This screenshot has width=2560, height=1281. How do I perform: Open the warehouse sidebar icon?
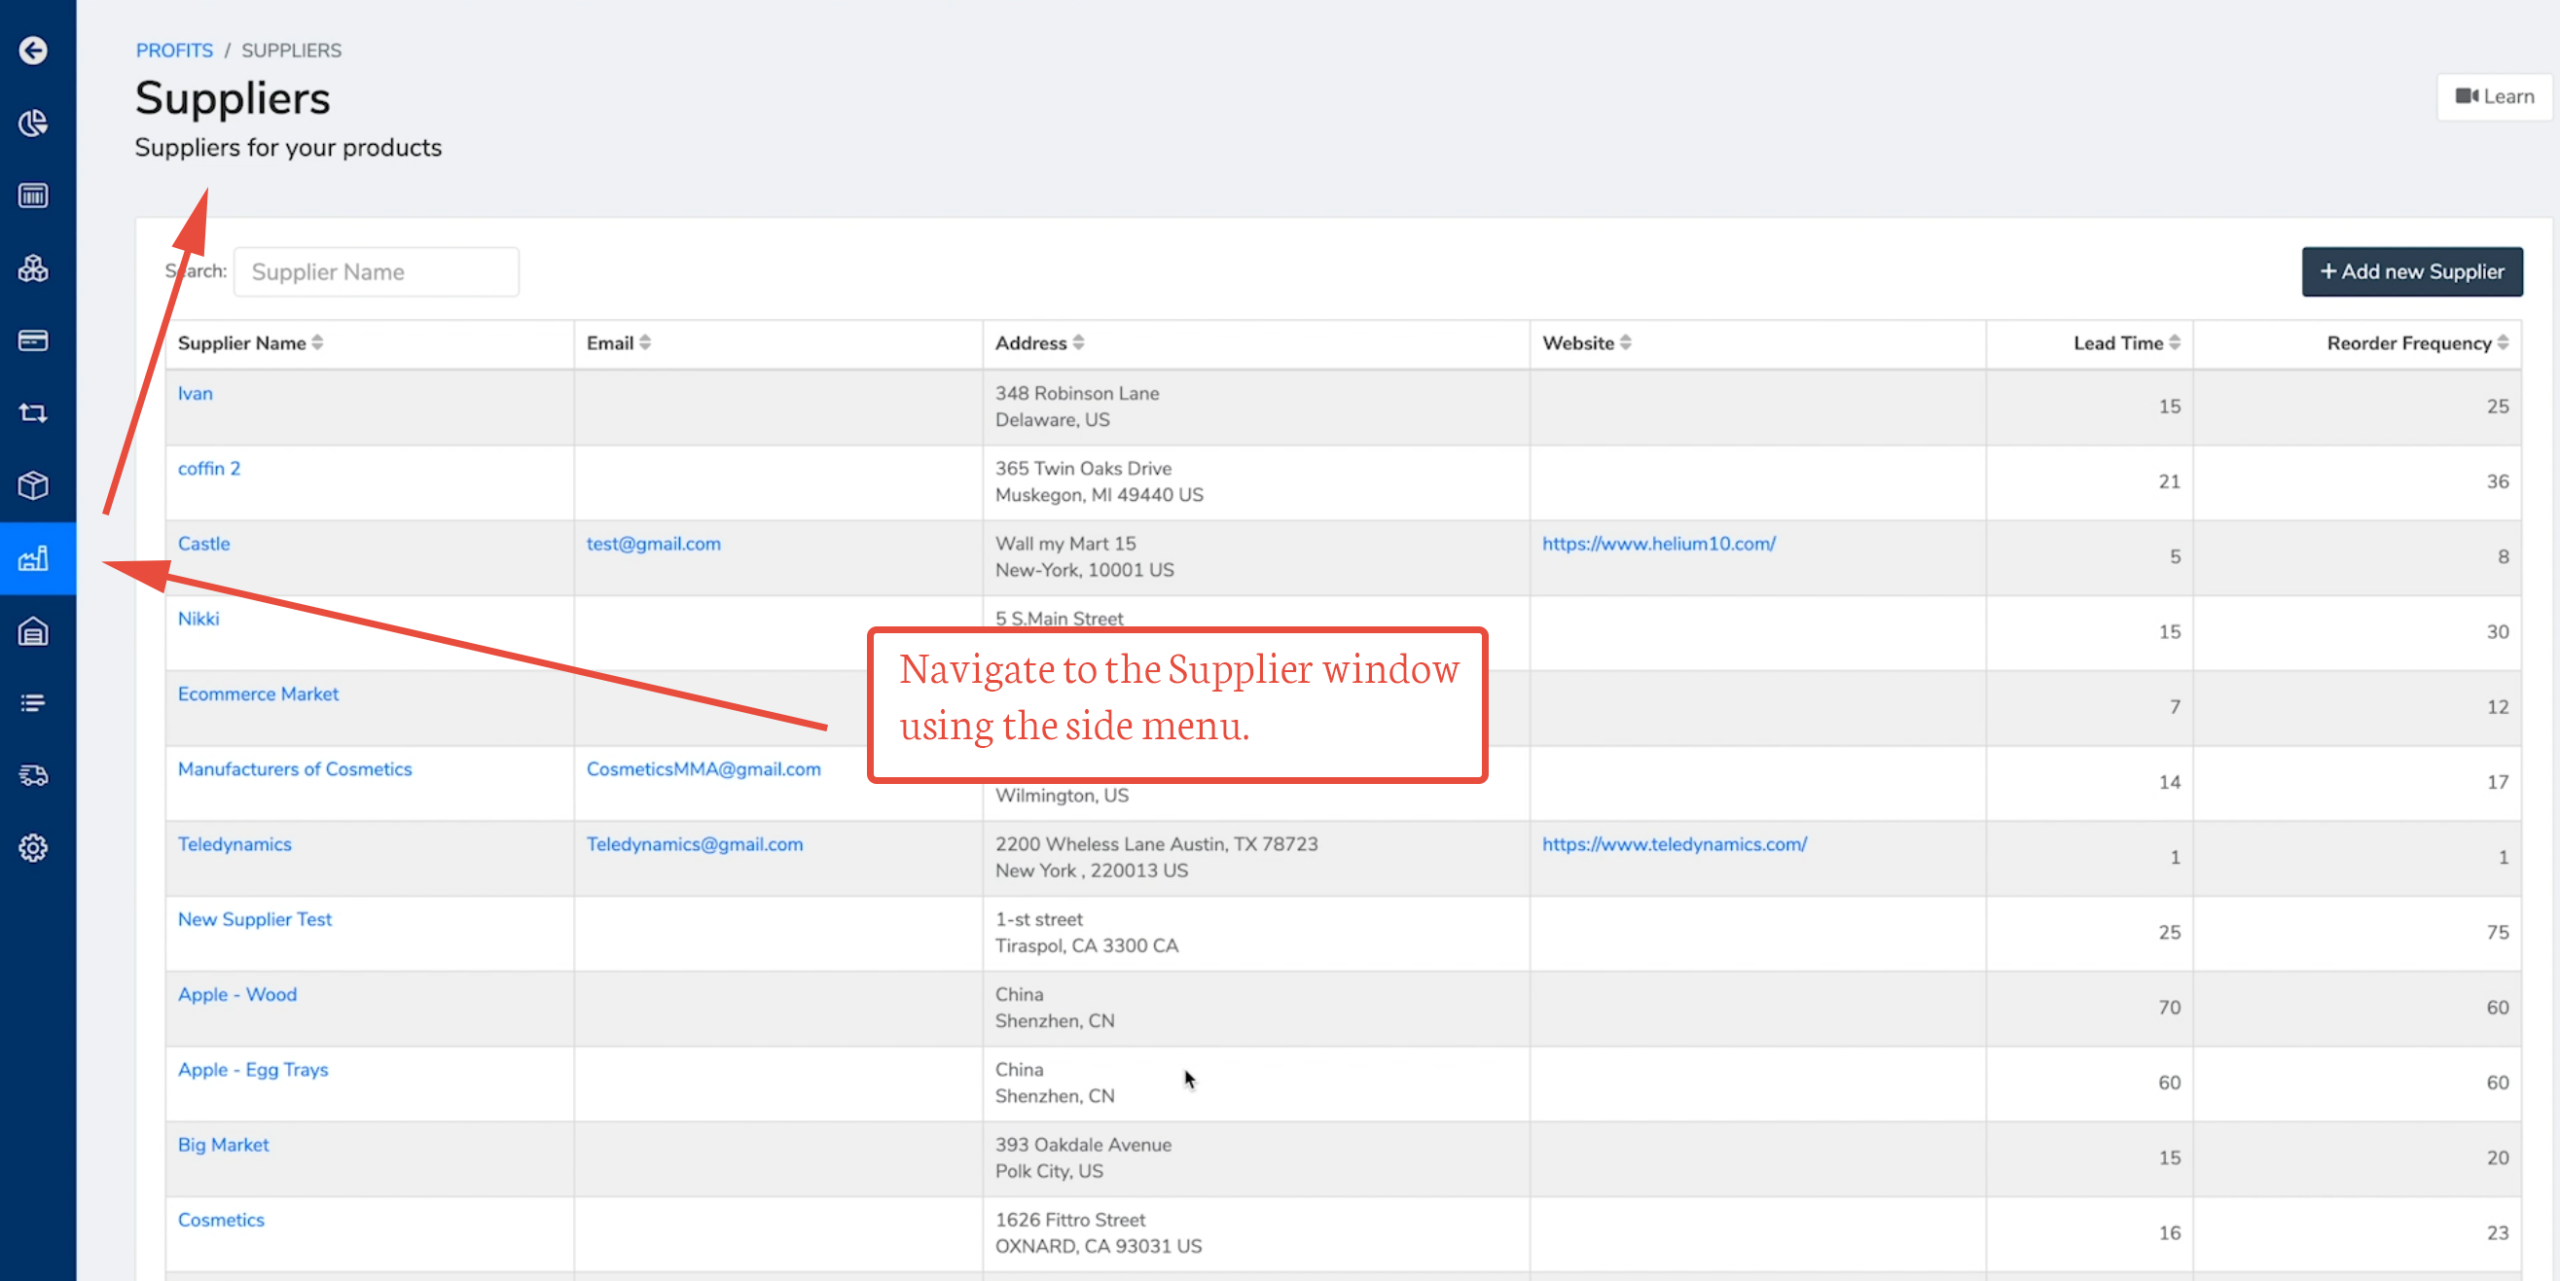tap(33, 631)
